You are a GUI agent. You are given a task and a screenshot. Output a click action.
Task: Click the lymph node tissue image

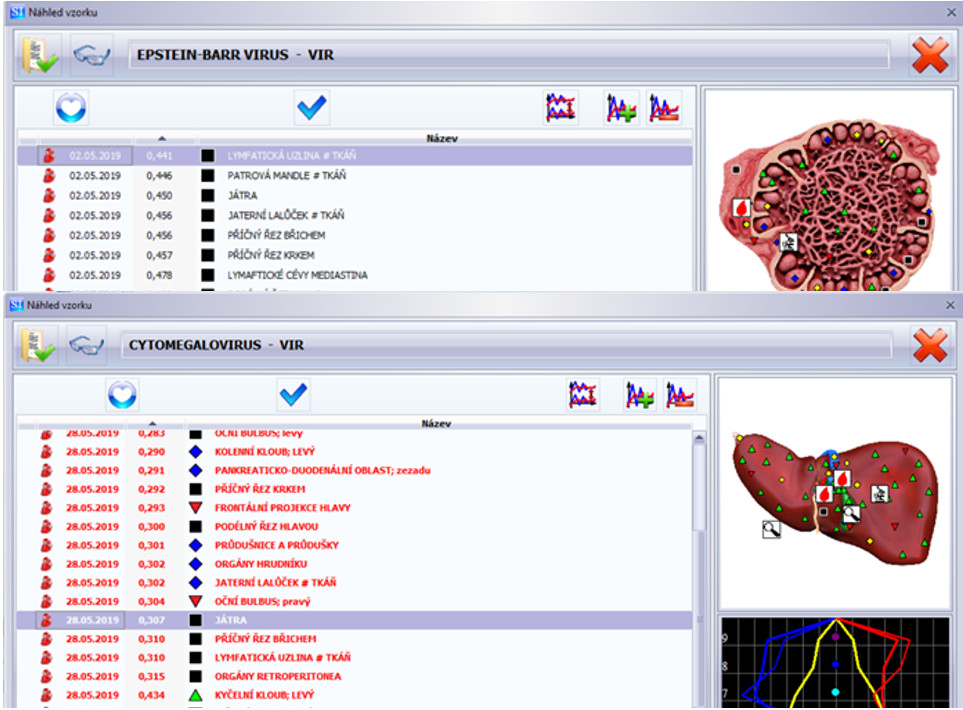coord(828,205)
